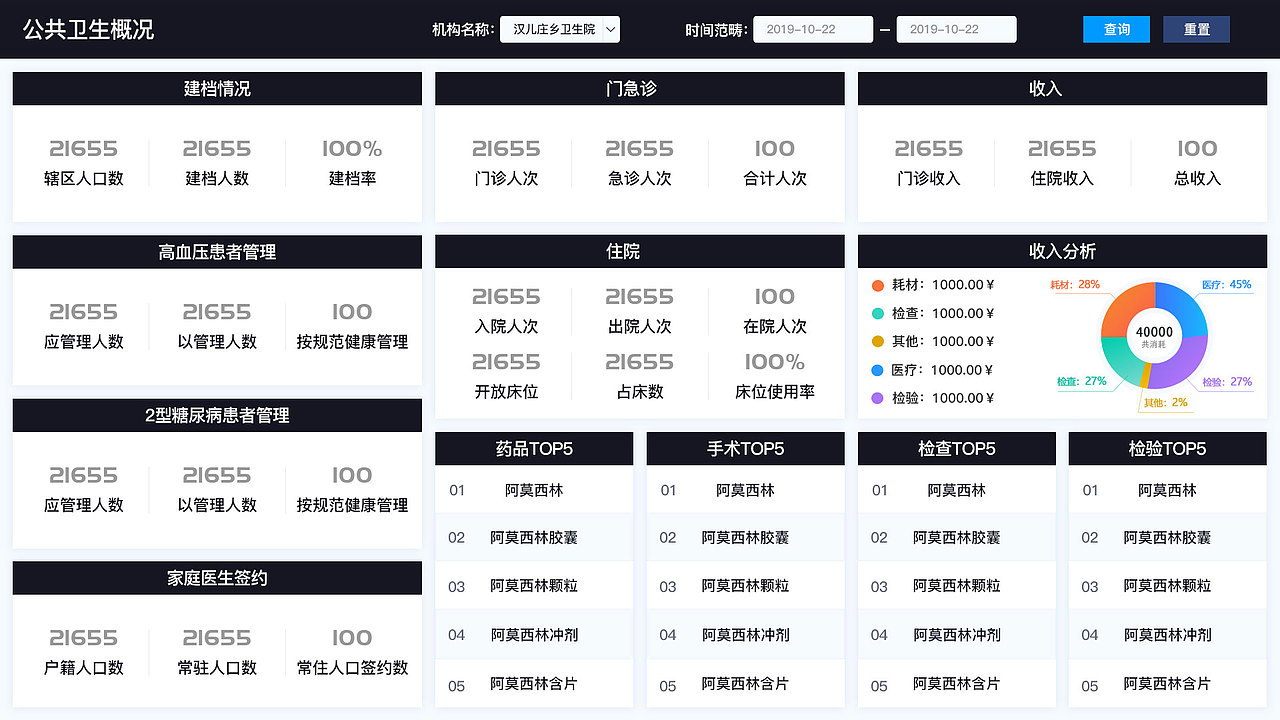The height and width of the screenshot is (720, 1280).
Task: Select 阿莫西林胶囊 in the 药品TOP5 list
Action: click(533, 537)
